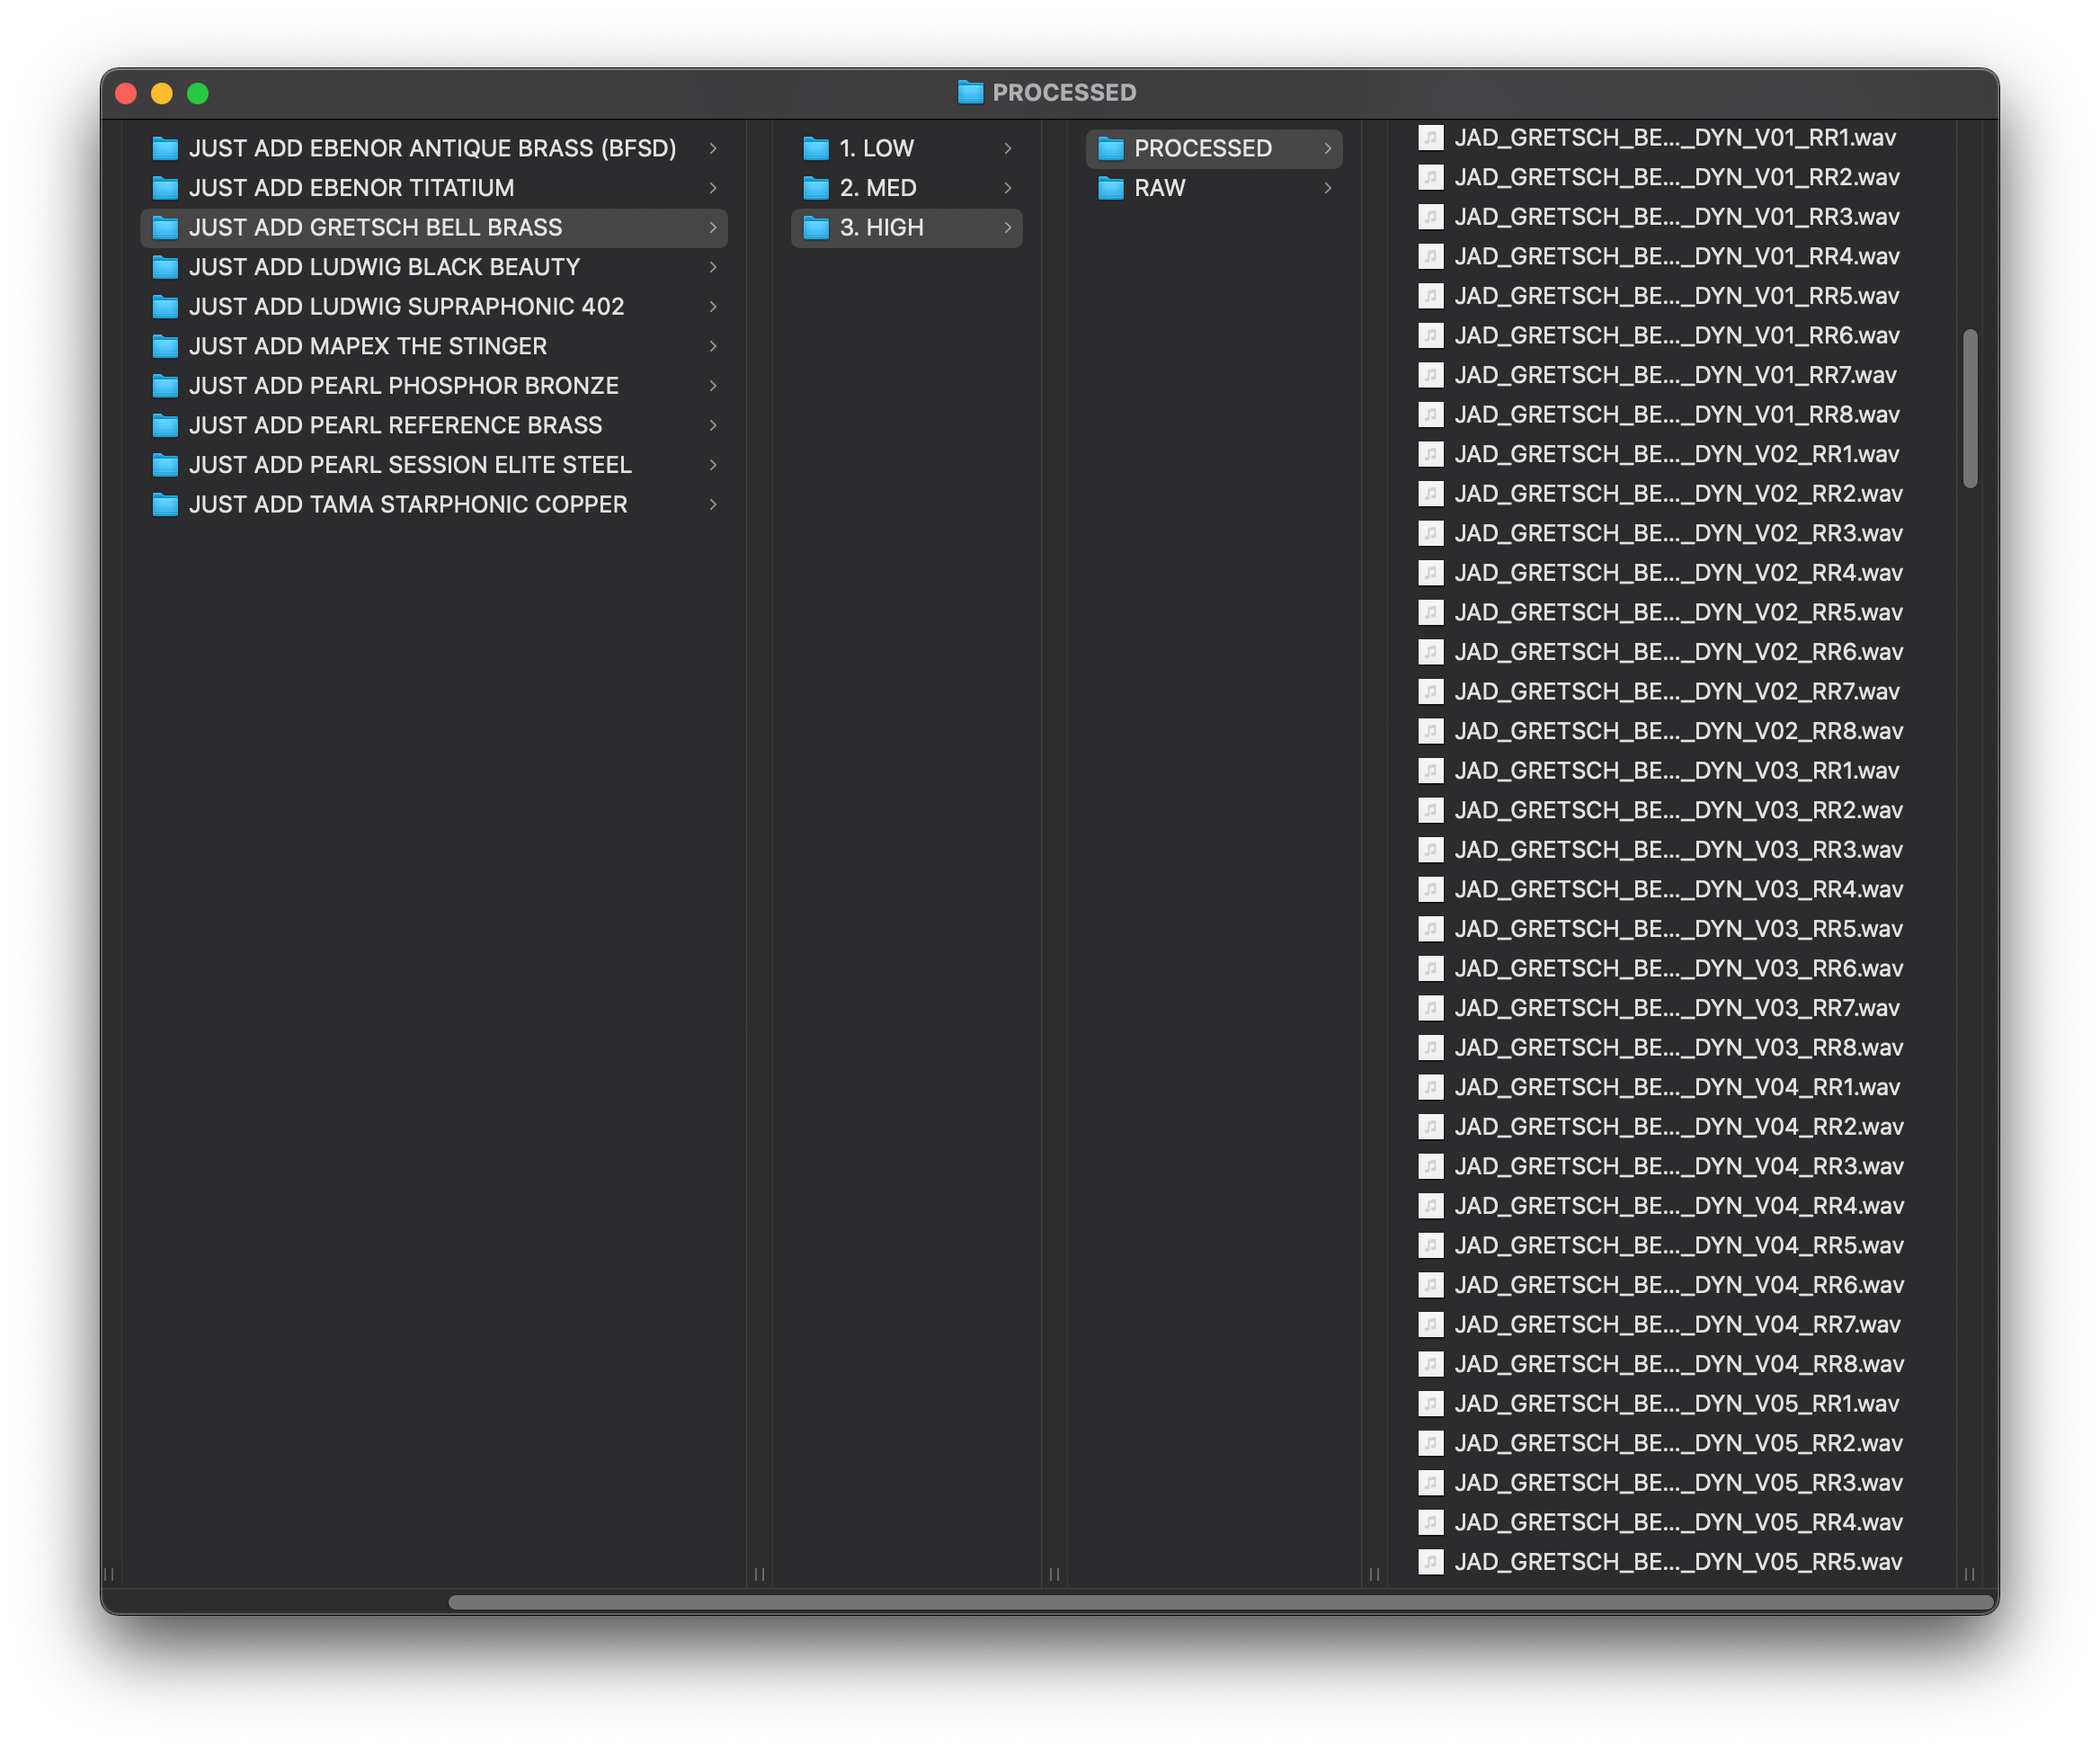Click the 2. MED folder icon
The height and width of the screenshot is (1748, 2100).
pos(816,188)
